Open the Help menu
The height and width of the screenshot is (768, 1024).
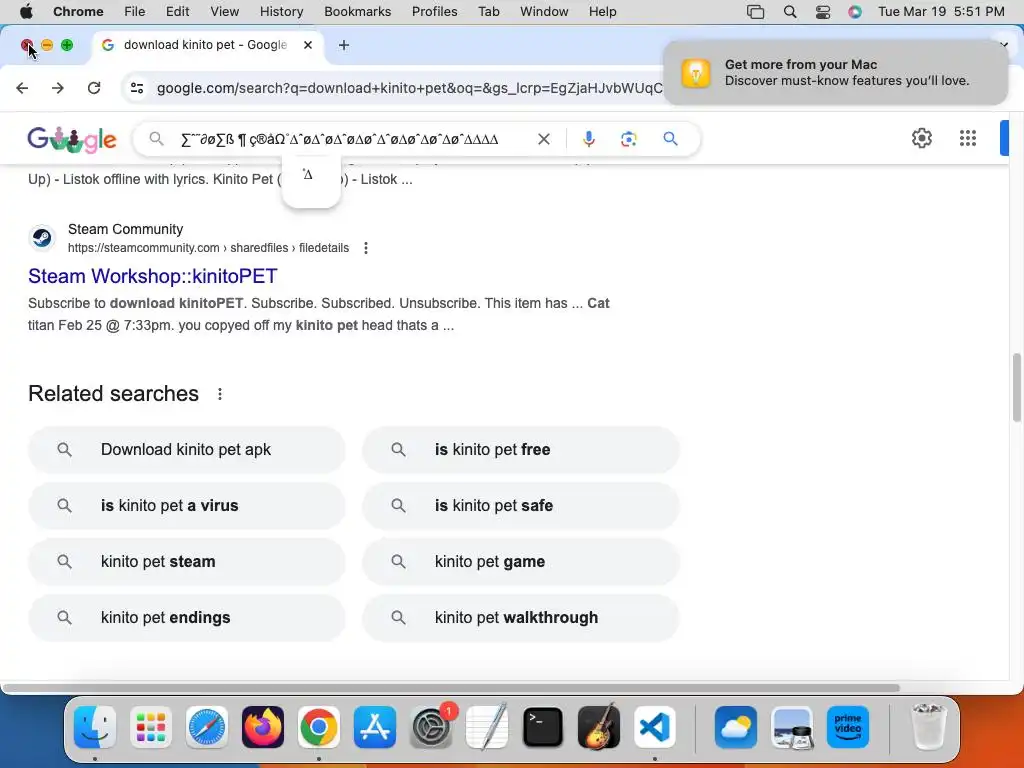tap(602, 12)
